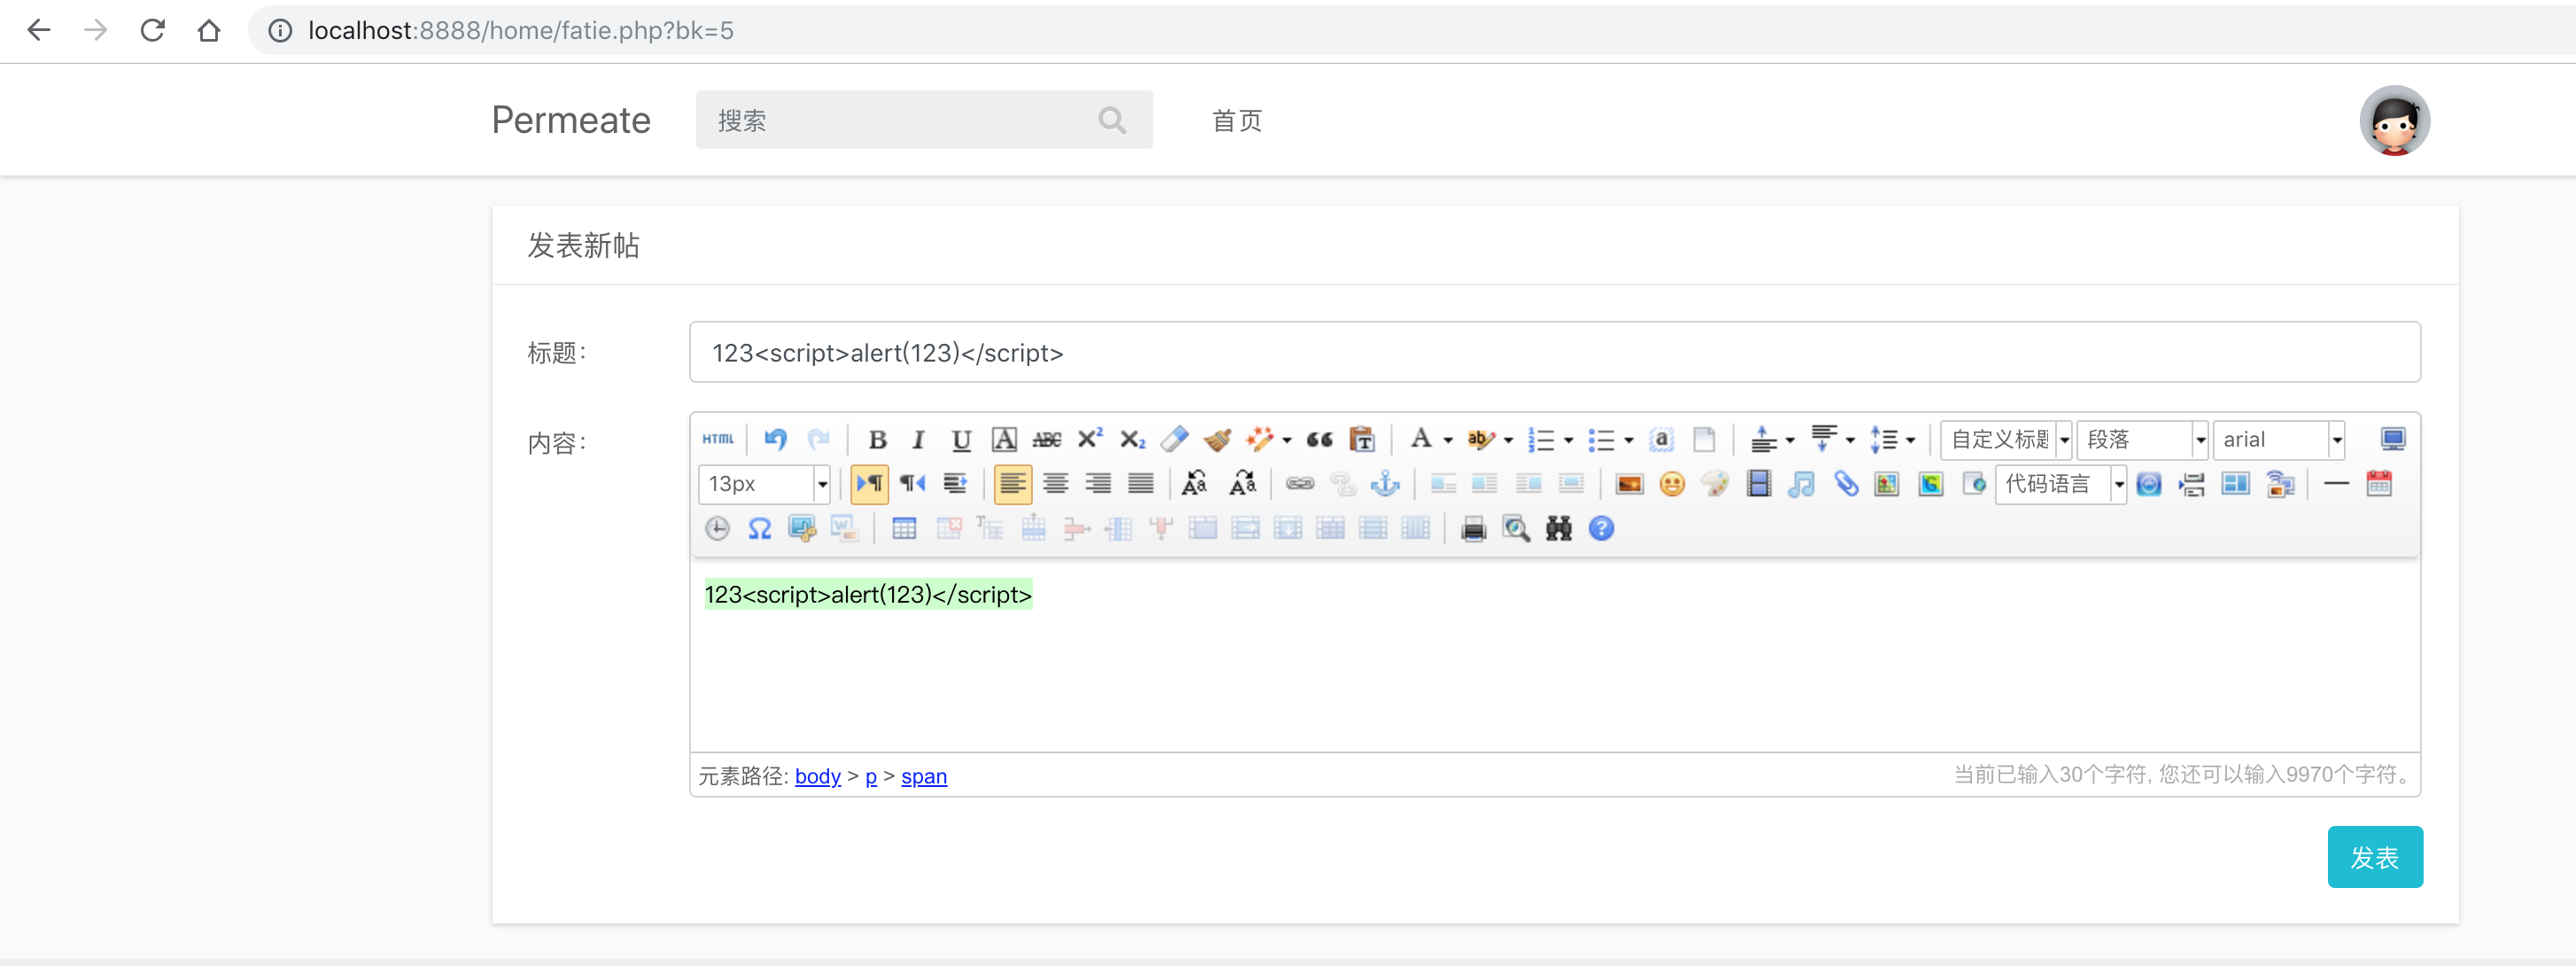Screen dimensions: 2576x966
Task: Go to 首页 in navigation bar
Action: 1237,121
